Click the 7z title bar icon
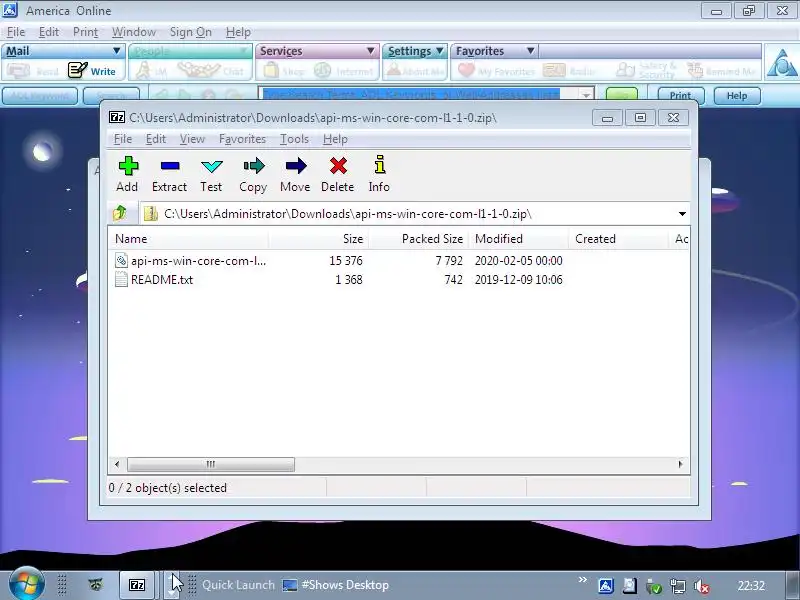800x600 pixels. pyautogui.click(x=117, y=117)
